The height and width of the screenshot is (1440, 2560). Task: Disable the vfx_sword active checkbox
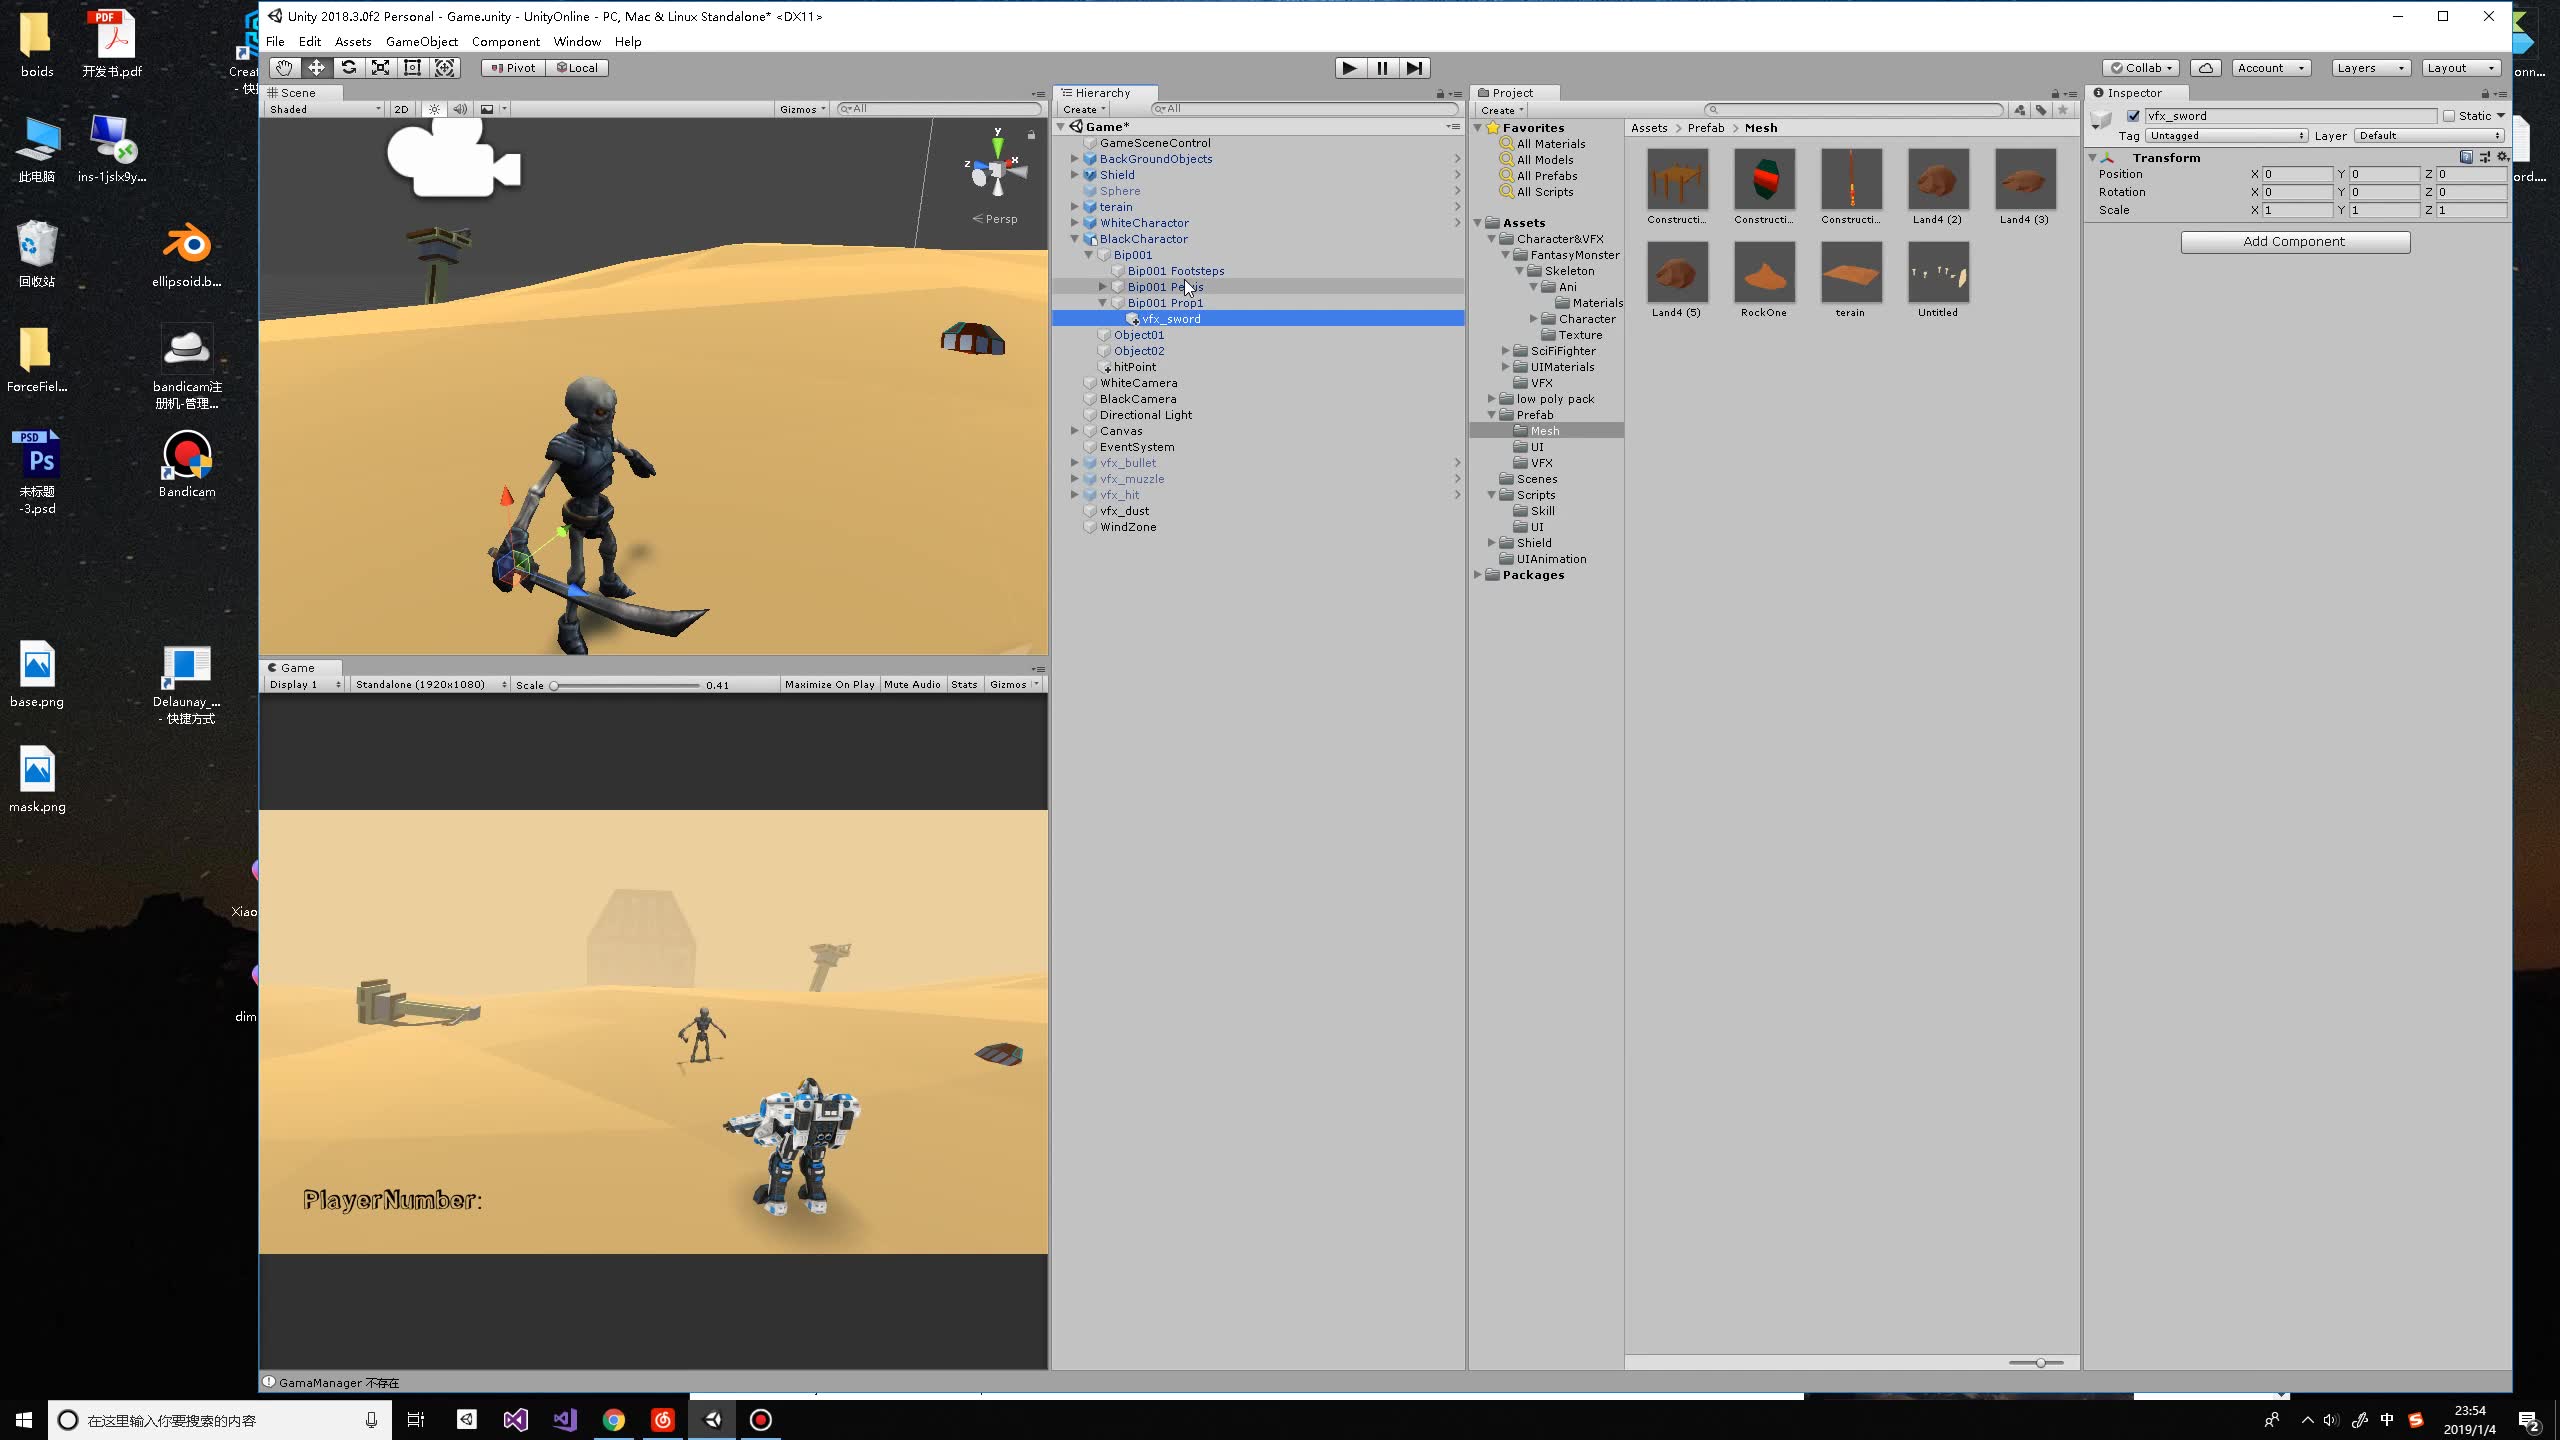(2133, 116)
